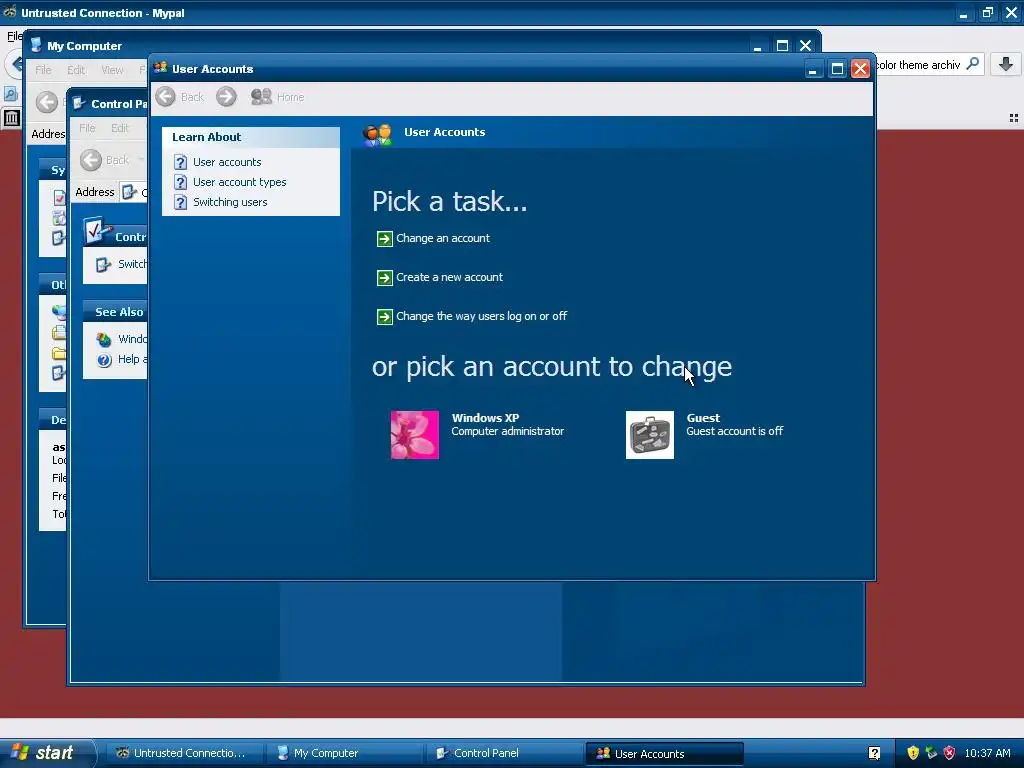Click the Back arrow in User Accounts
Viewport: 1024px width, 768px height.
click(165, 97)
